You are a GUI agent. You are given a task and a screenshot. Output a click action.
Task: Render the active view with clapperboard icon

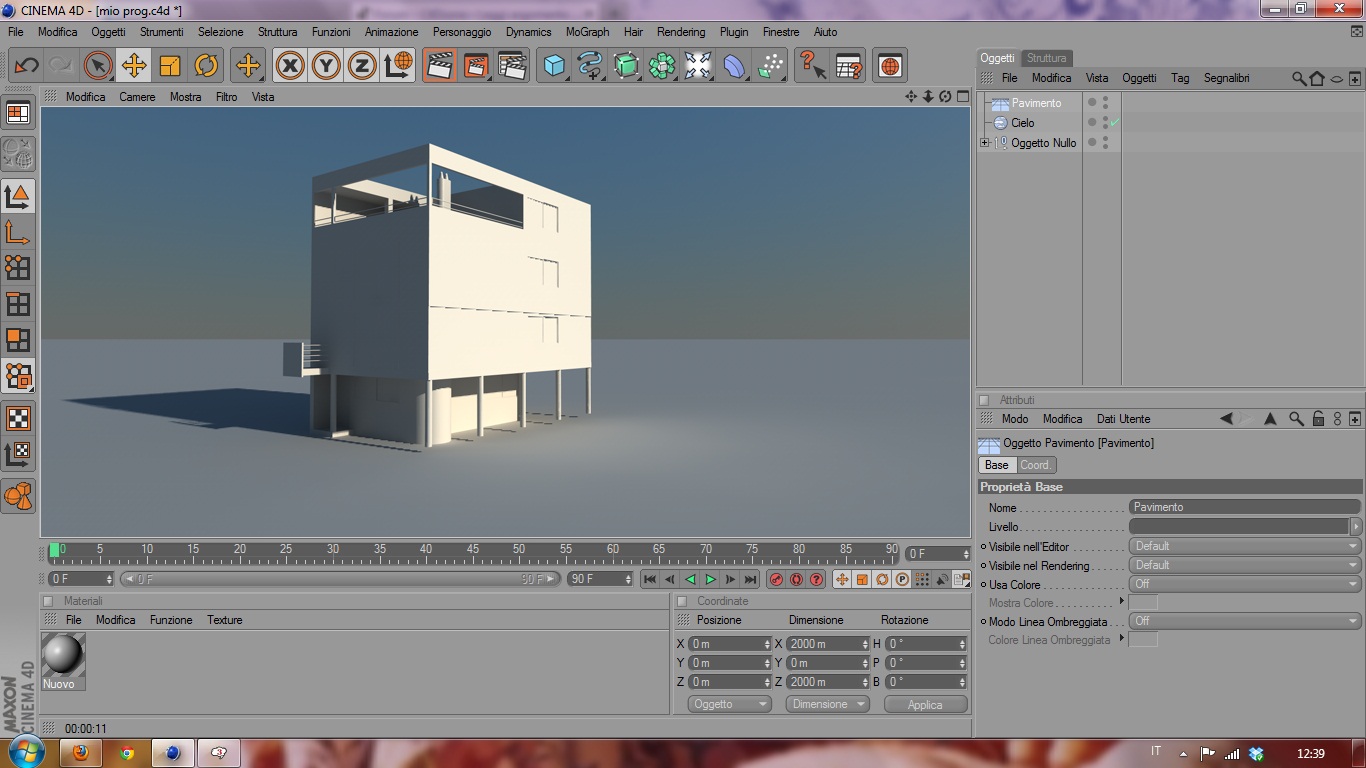click(x=439, y=66)
